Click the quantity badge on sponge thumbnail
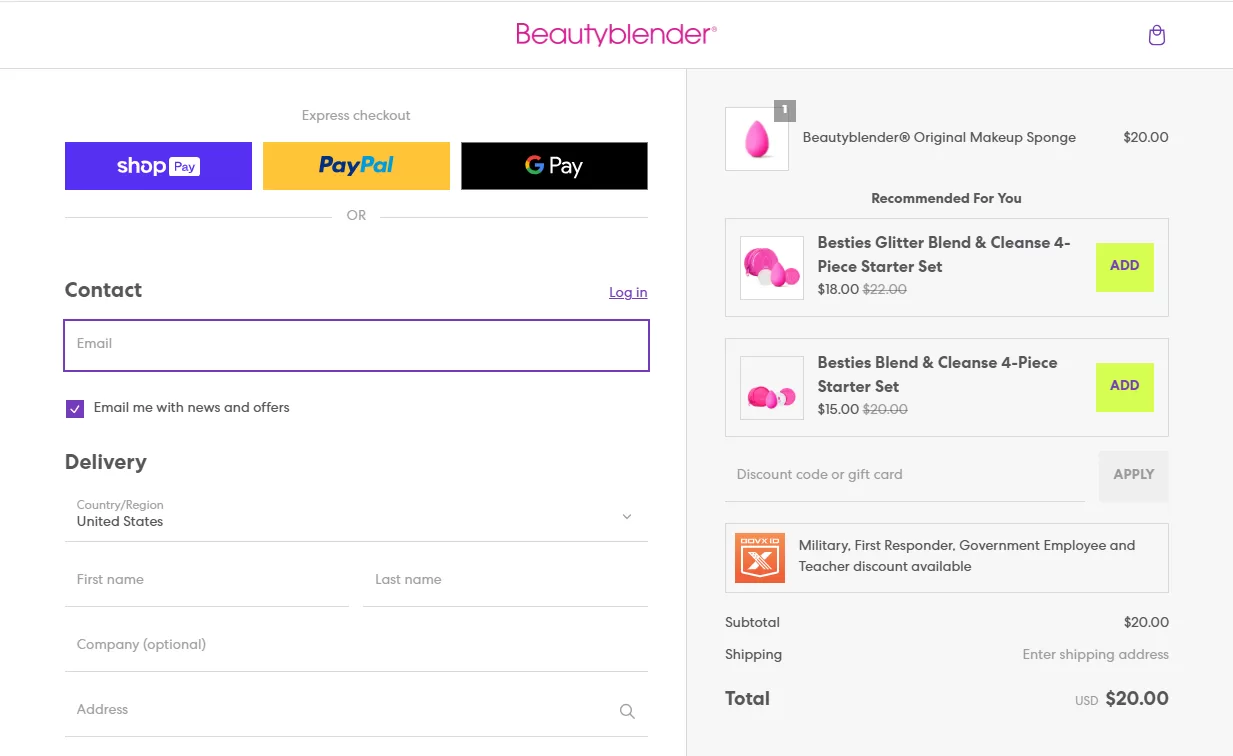This screenshot has width=1233, height=756. coord(785,110)
